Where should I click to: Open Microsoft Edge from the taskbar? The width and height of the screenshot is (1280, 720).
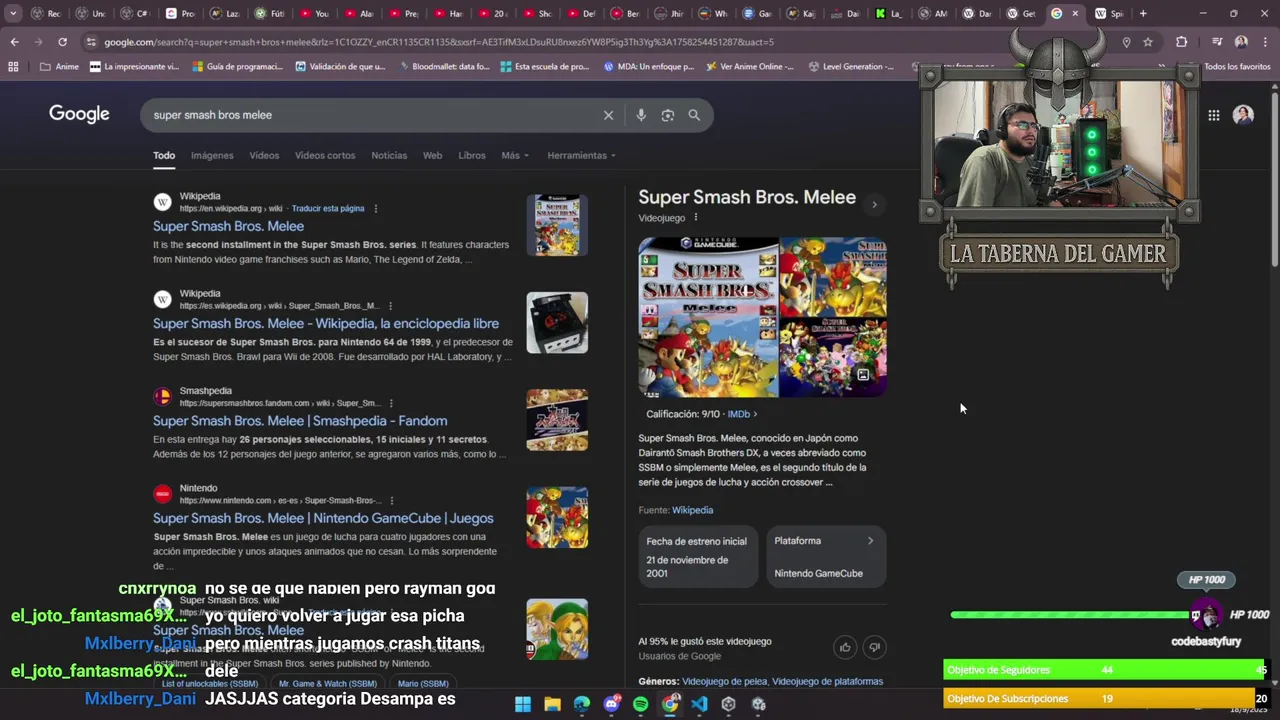pos(582,704)
